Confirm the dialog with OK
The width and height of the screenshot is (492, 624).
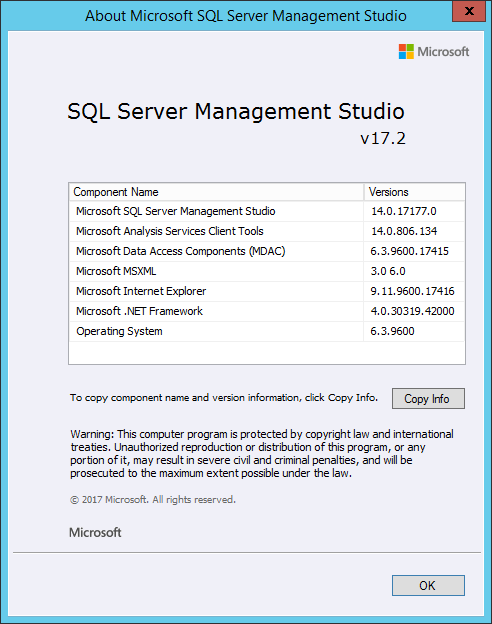click(428, 585)
